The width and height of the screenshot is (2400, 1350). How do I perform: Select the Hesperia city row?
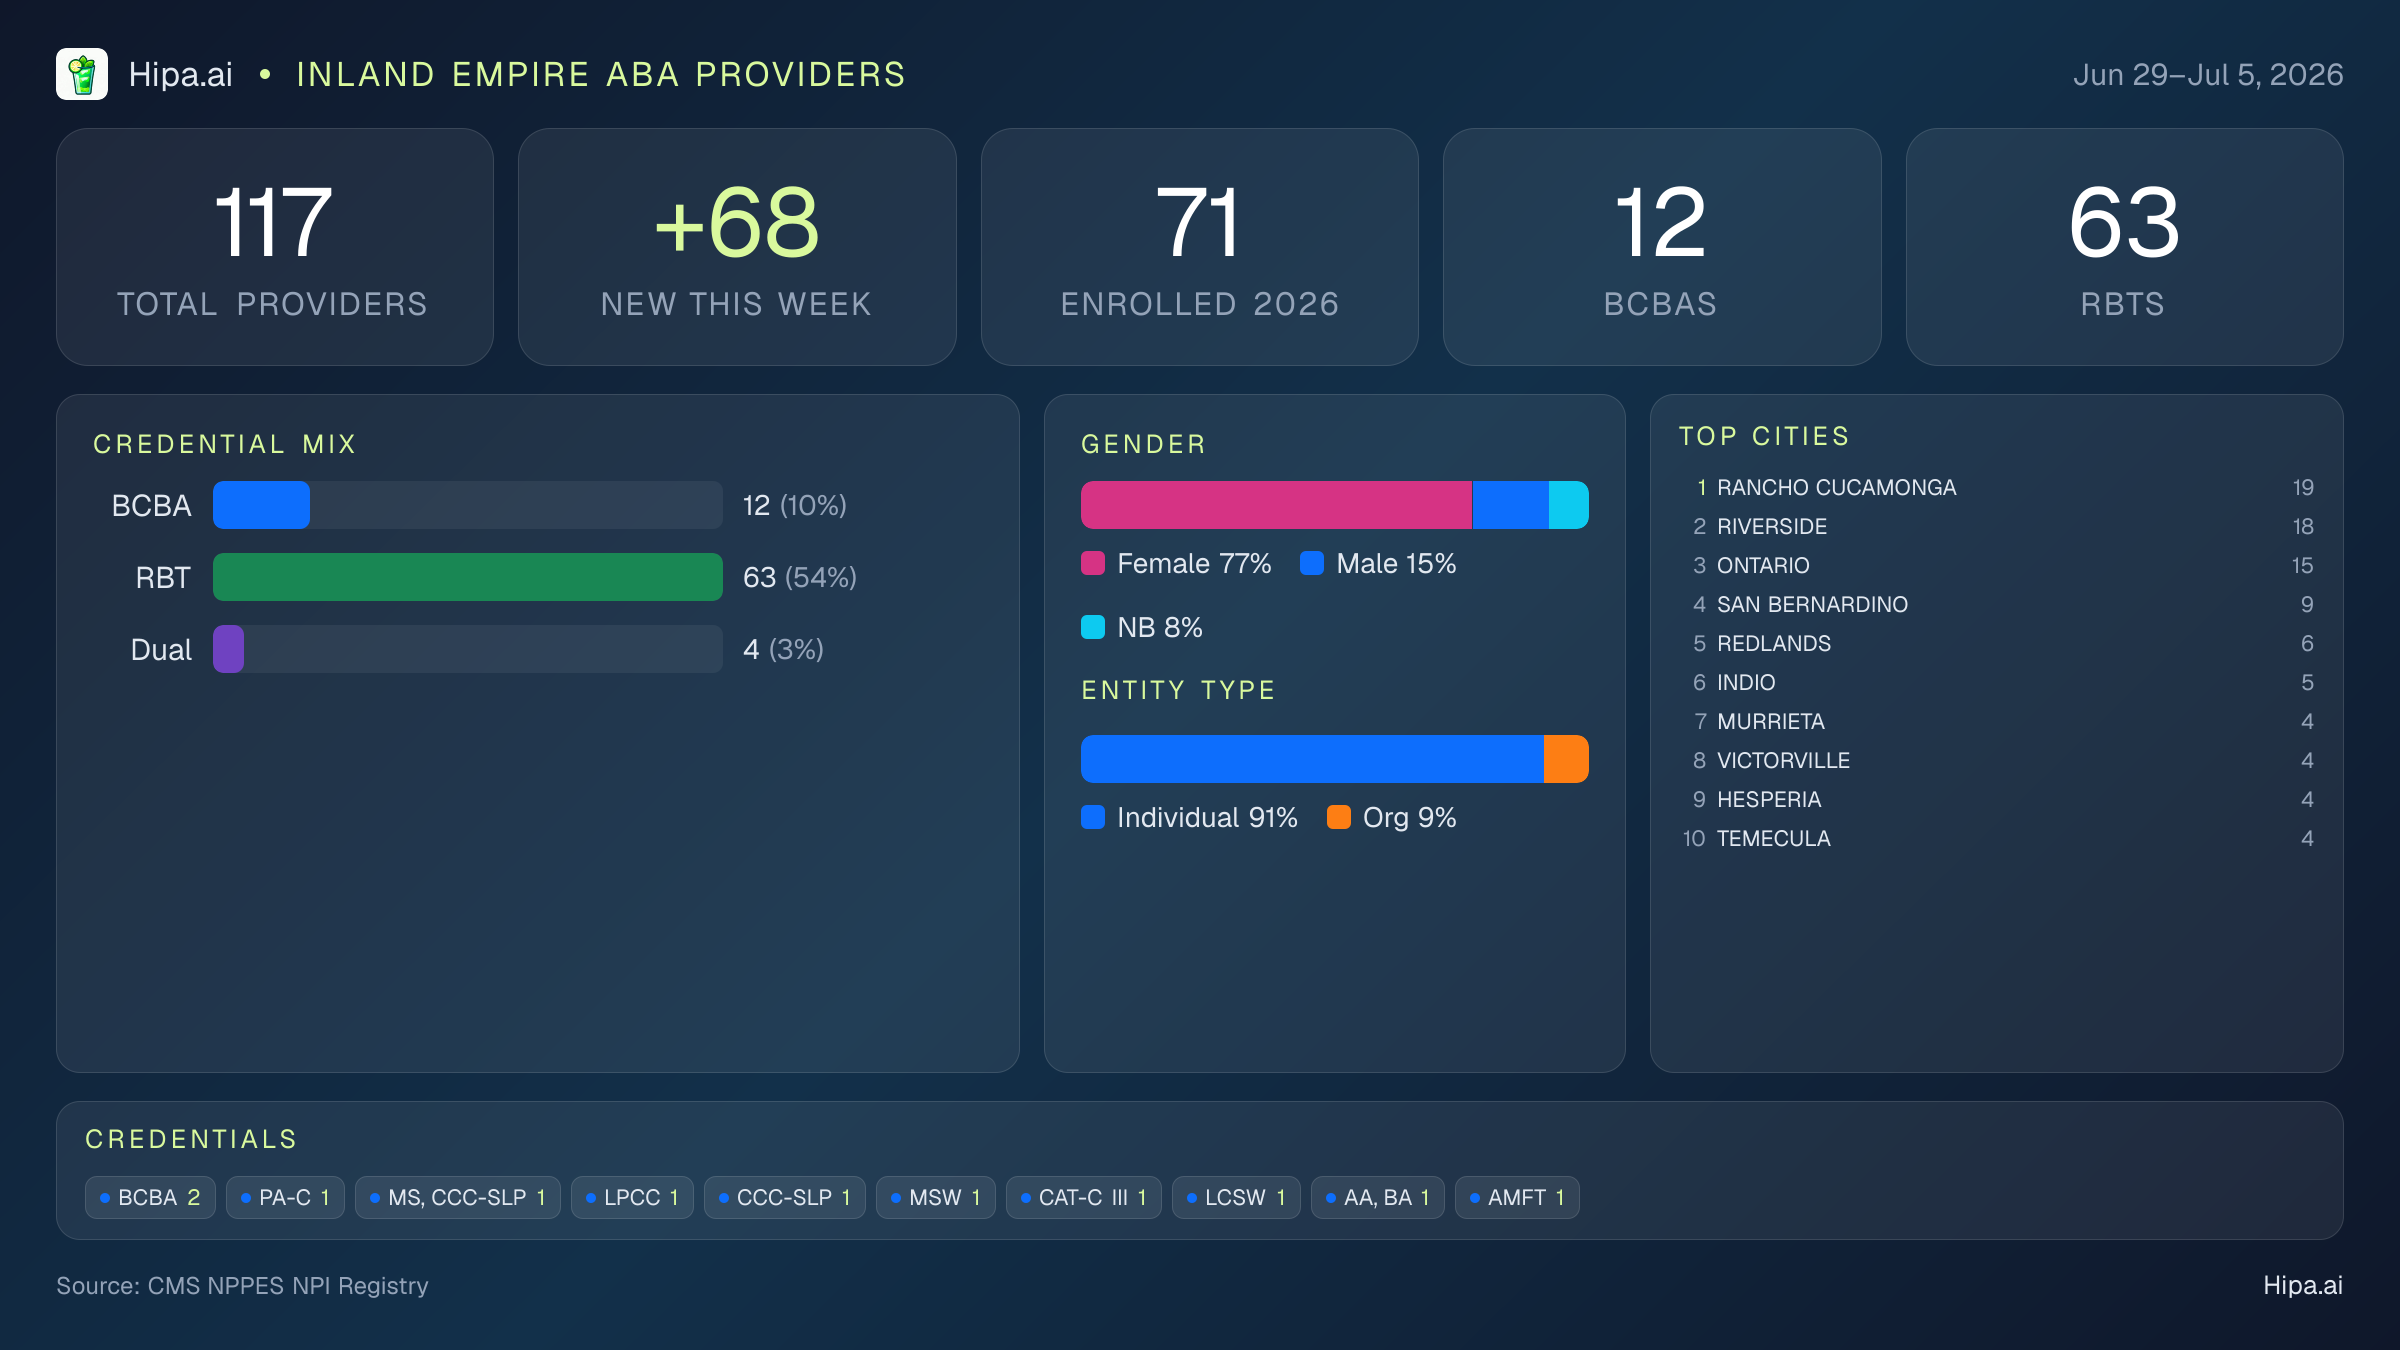1997,799
